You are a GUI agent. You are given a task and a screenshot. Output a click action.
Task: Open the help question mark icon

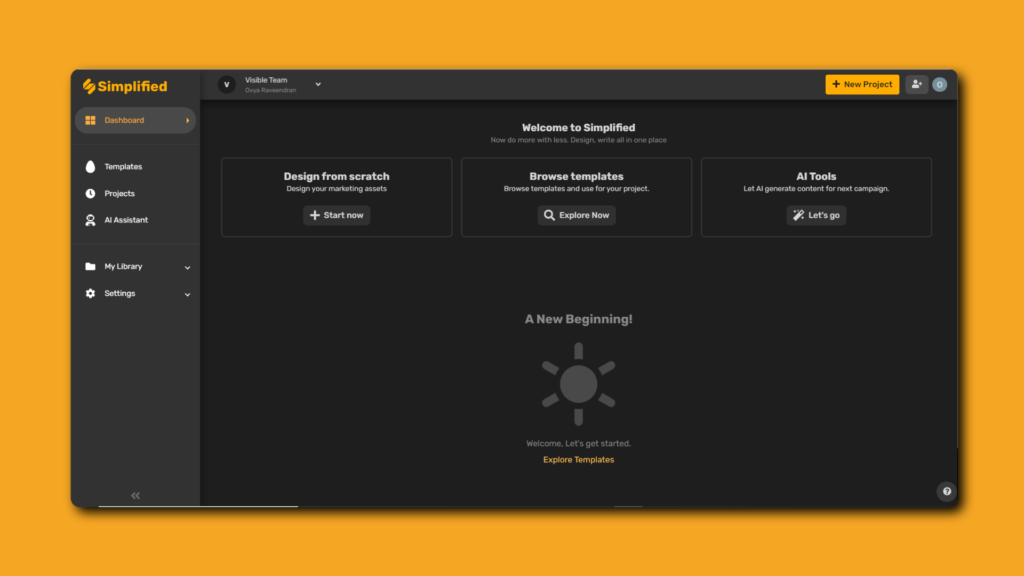tap(946, 492)
